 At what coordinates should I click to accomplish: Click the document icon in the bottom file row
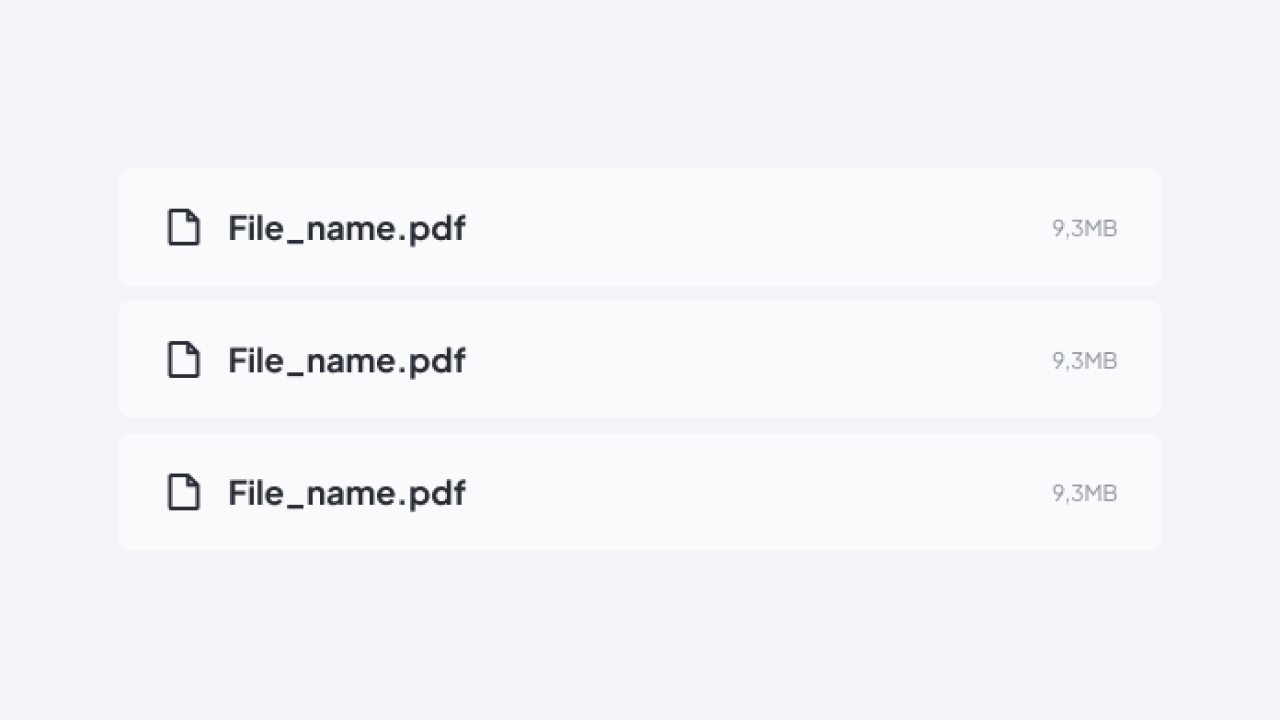pyautogui.click(x=183, y=493)
